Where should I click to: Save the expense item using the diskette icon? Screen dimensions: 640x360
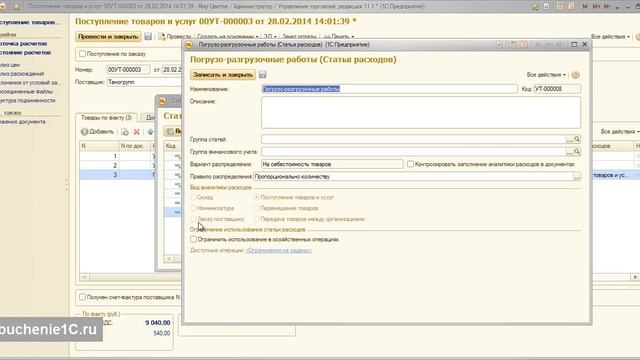click(262, 75)
